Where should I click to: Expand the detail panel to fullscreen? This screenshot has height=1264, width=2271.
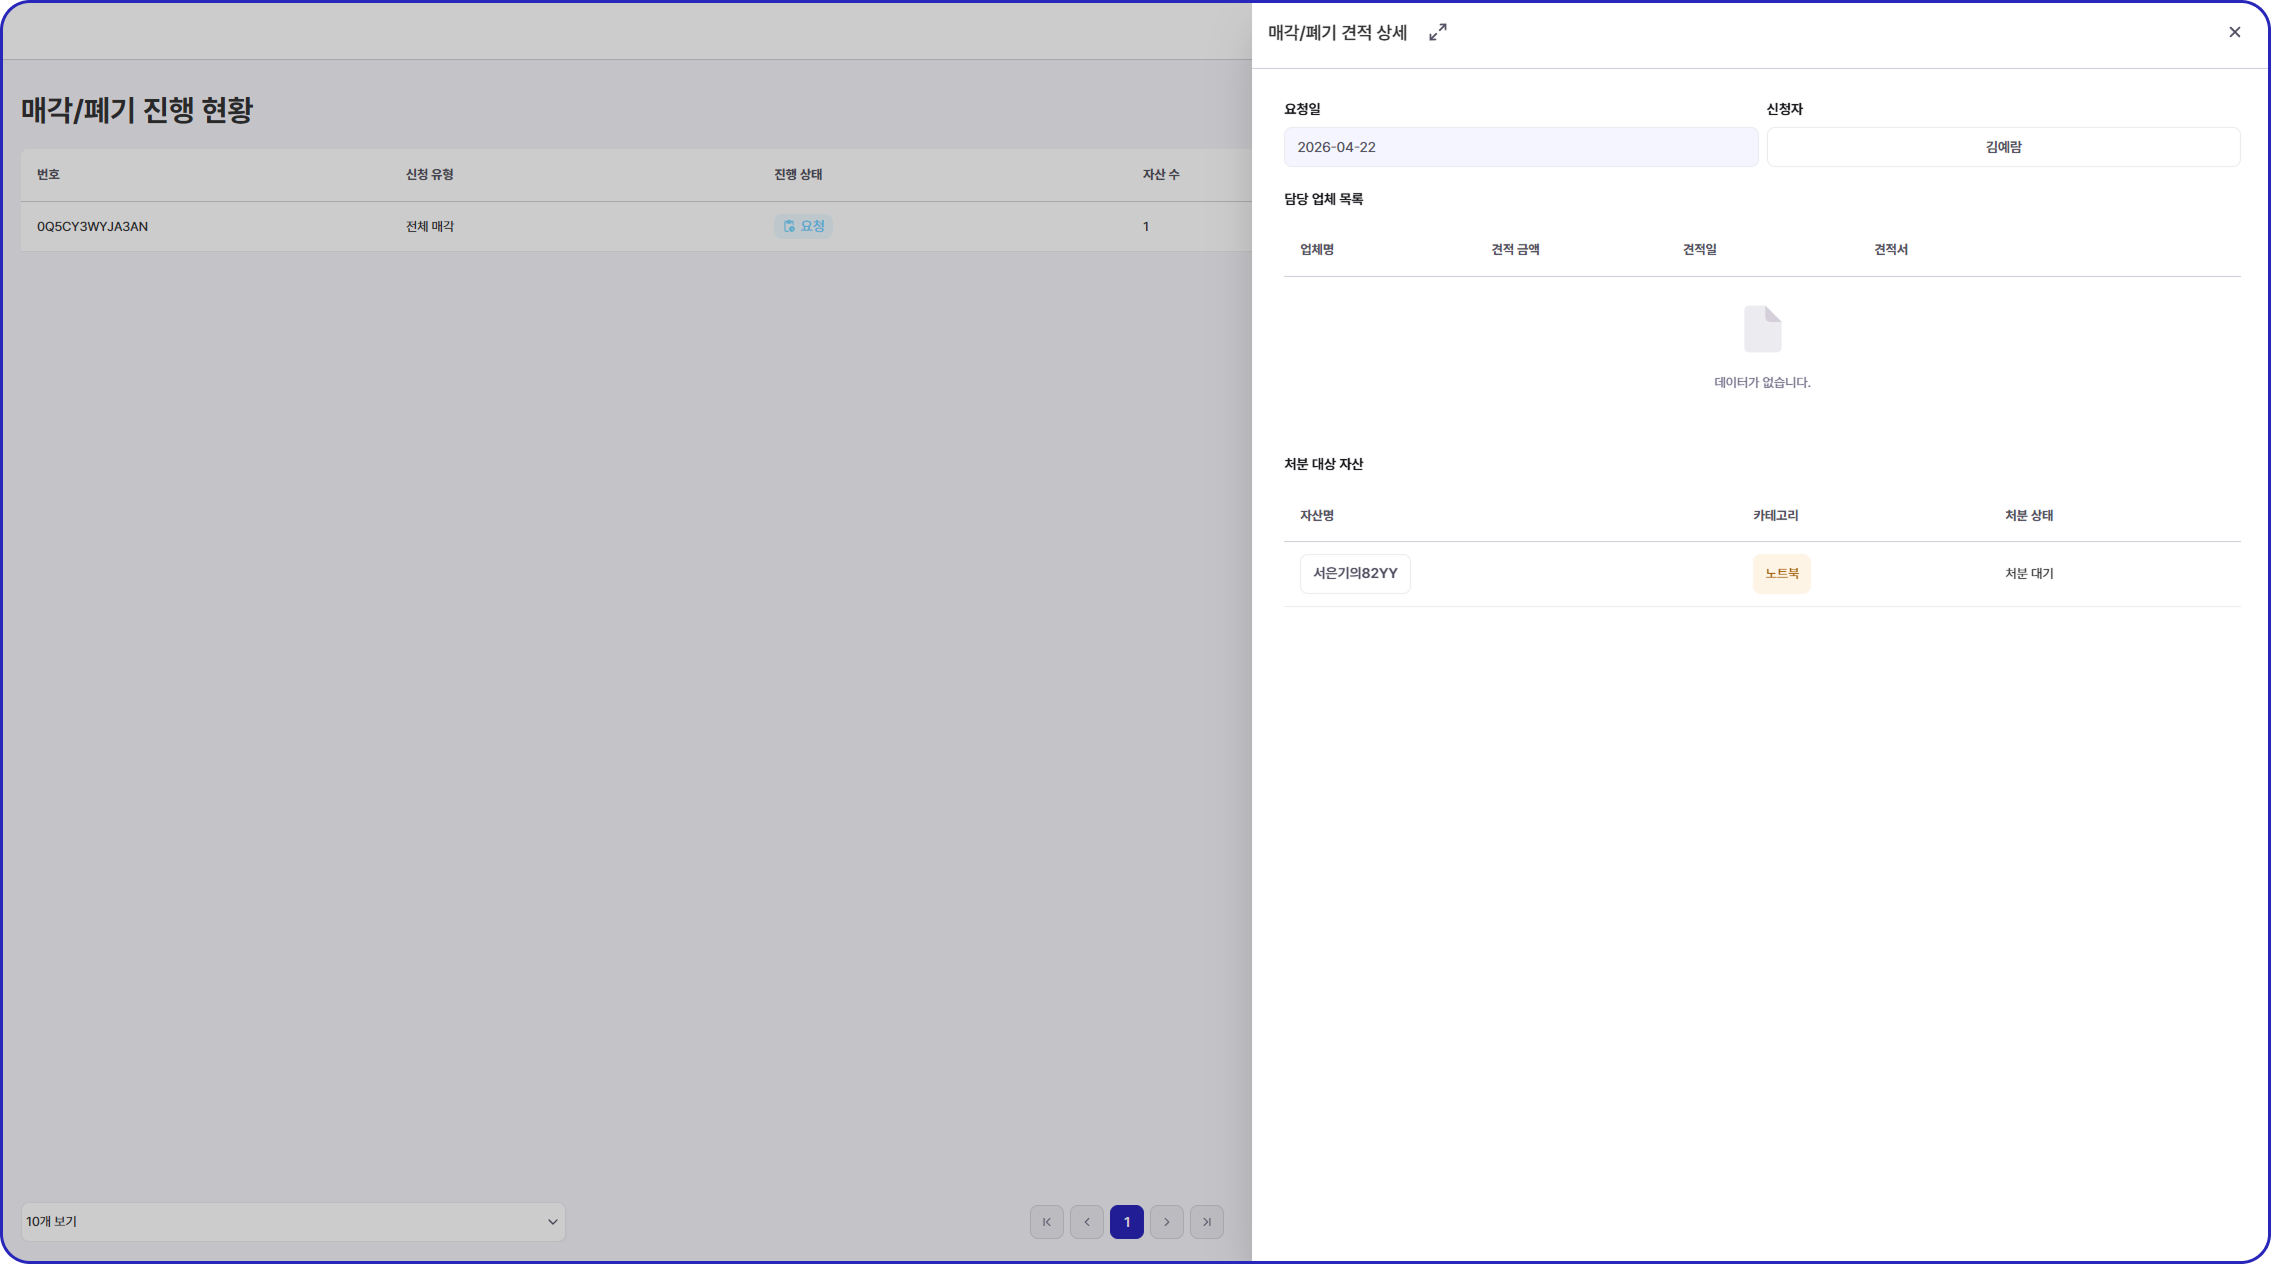point(1437,33)
